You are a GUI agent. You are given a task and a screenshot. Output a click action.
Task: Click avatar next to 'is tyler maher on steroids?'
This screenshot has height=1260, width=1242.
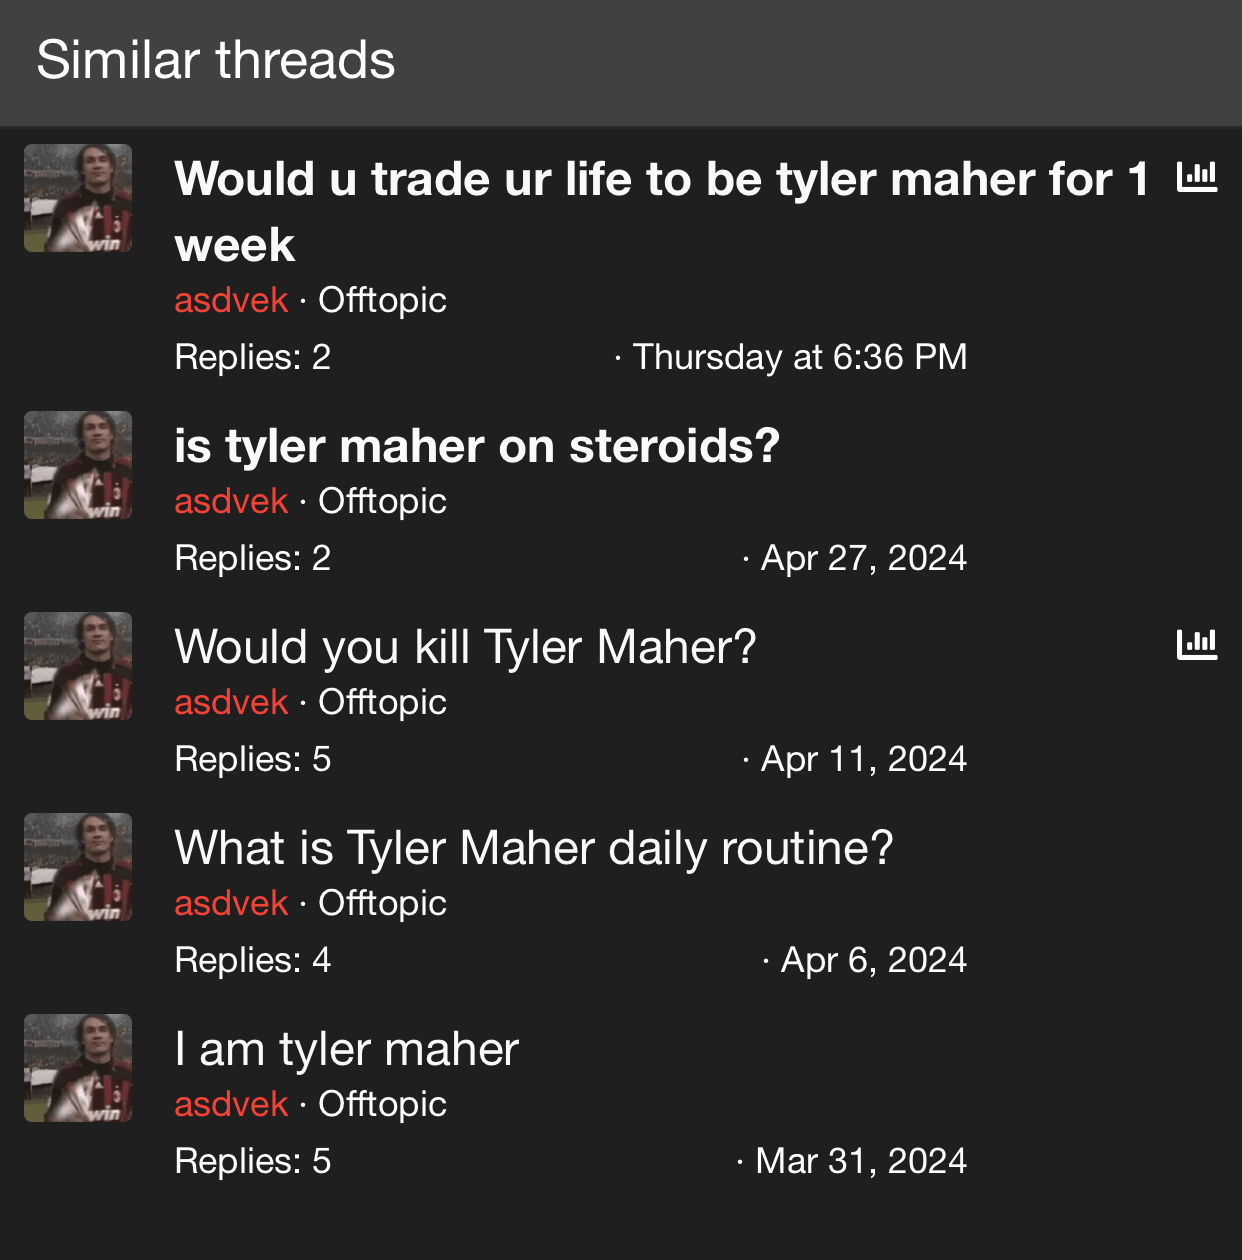tap(78, 465)
